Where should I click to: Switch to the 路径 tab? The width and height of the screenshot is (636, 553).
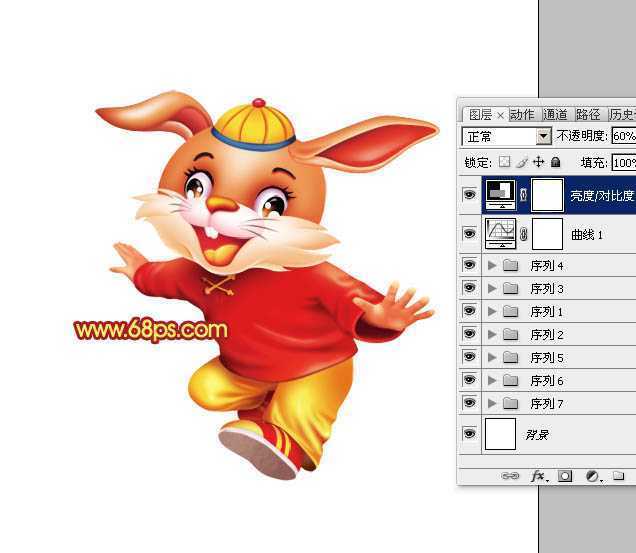pos(588,115)
